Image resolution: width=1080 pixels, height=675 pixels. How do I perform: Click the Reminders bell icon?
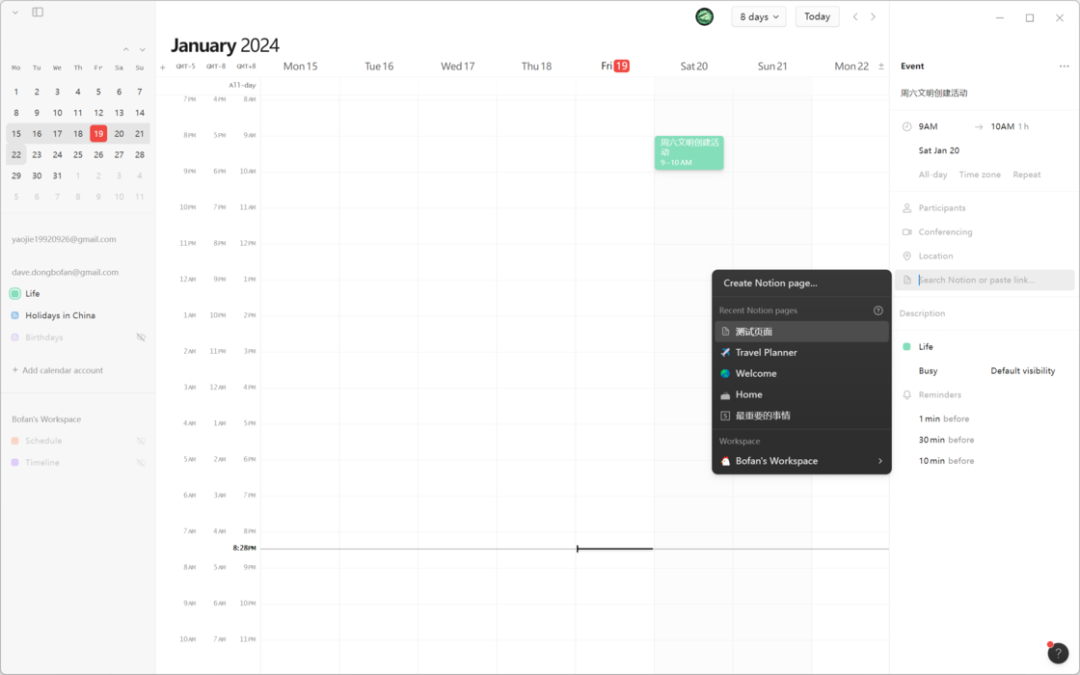907,395
